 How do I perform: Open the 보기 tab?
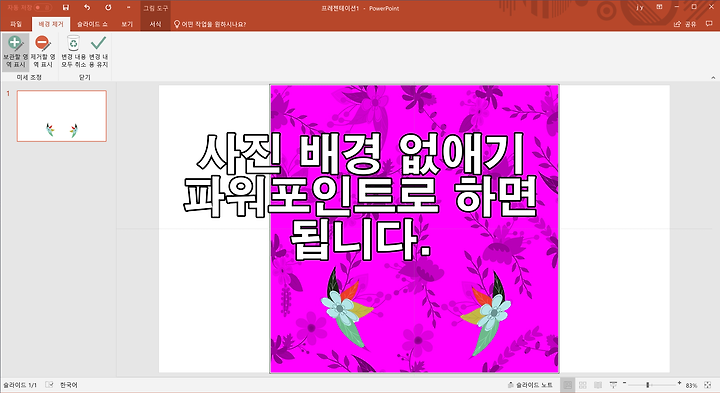click(127, 24)
